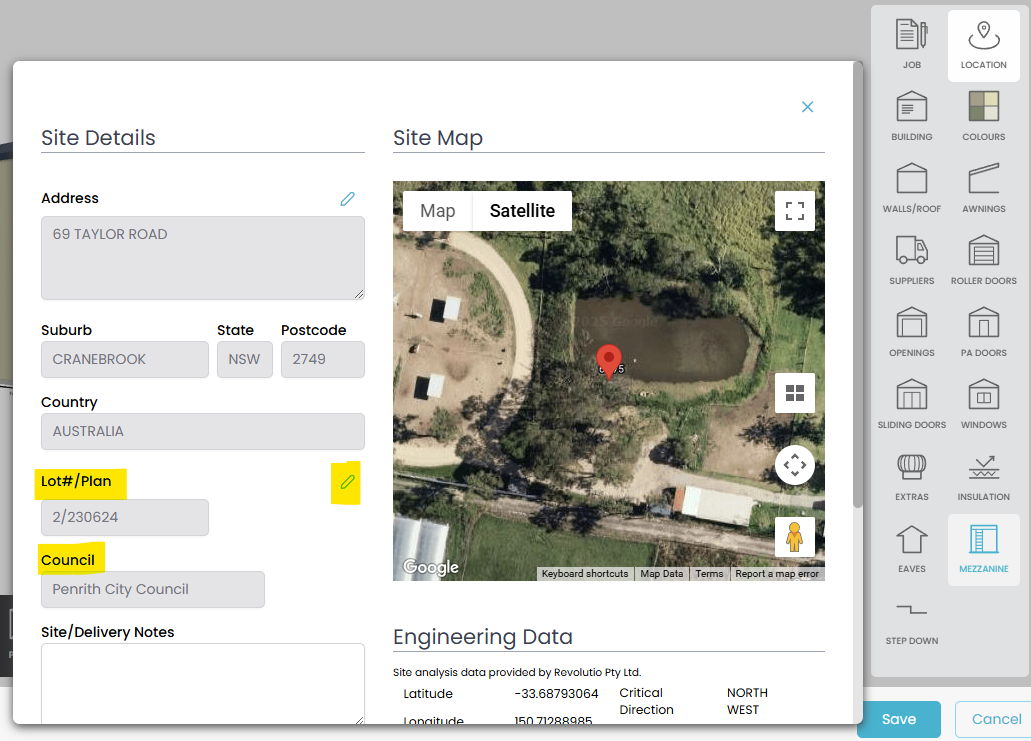Switch the map to Map view
The width and height of the screenshot is (1031, 741).
coord(438,211)
